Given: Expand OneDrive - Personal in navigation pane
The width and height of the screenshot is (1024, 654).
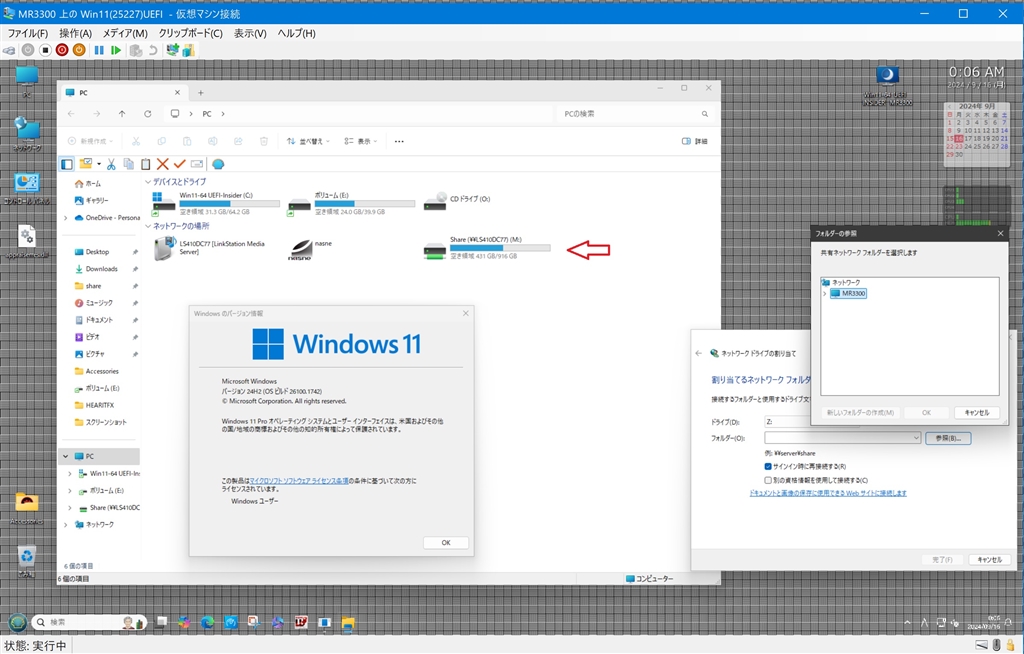Looking at the screenshot, I should (65, 218).
